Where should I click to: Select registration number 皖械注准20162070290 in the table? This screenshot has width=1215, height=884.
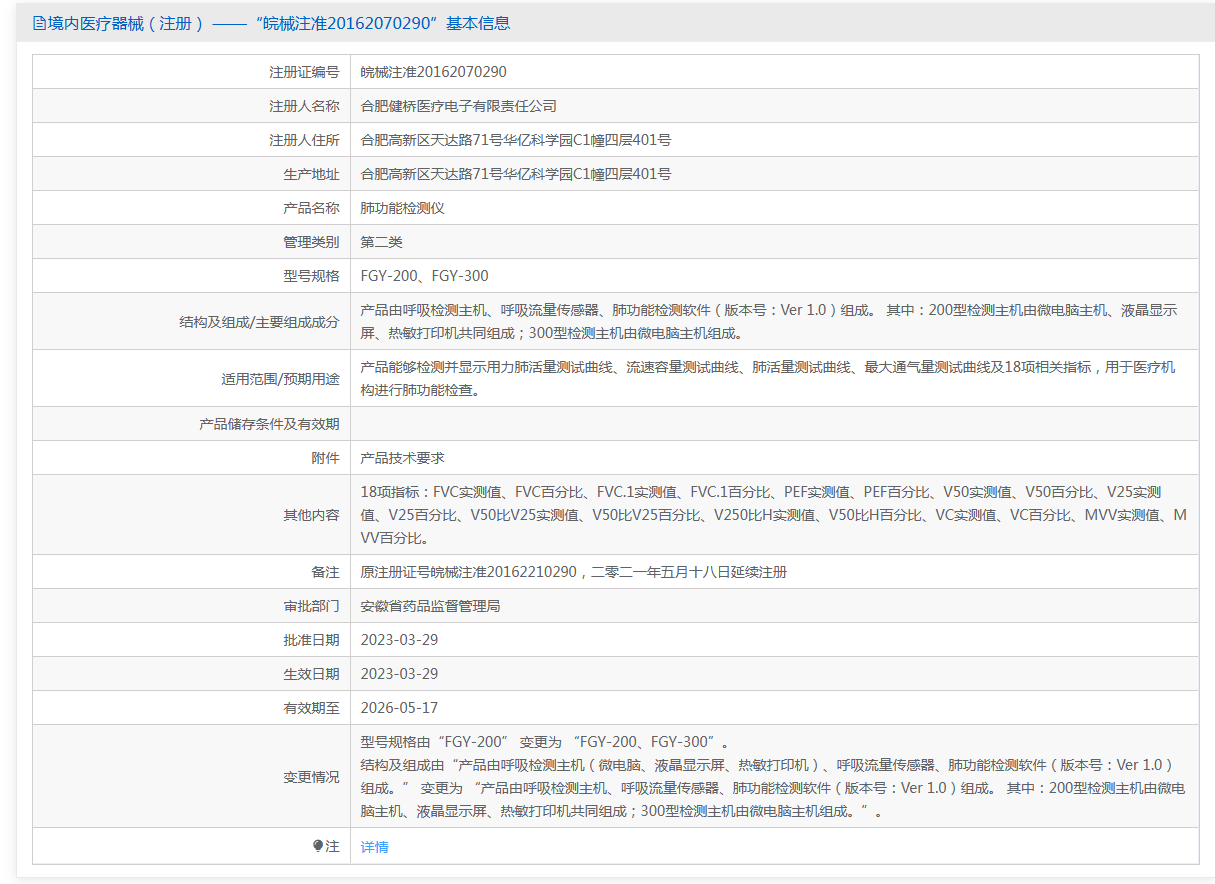tap(434, 72)
